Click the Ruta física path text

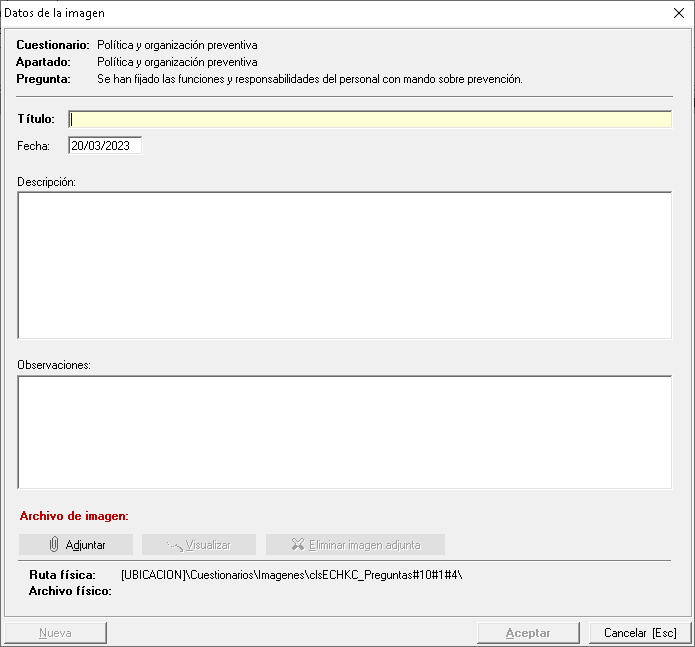tap(291, 575)
